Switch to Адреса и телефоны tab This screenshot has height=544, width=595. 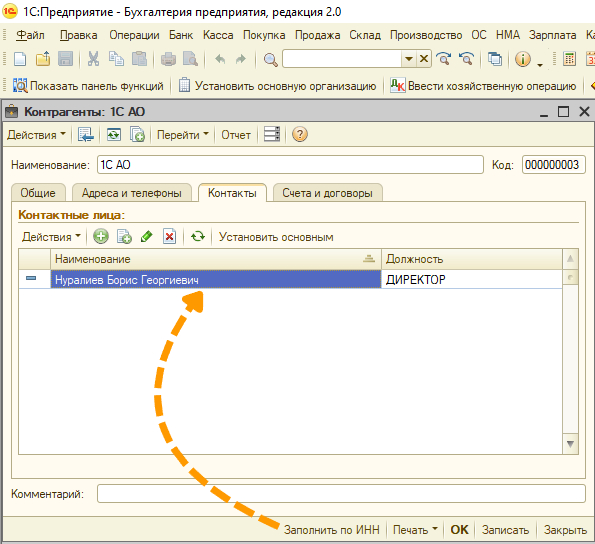[x=132, y=193]
